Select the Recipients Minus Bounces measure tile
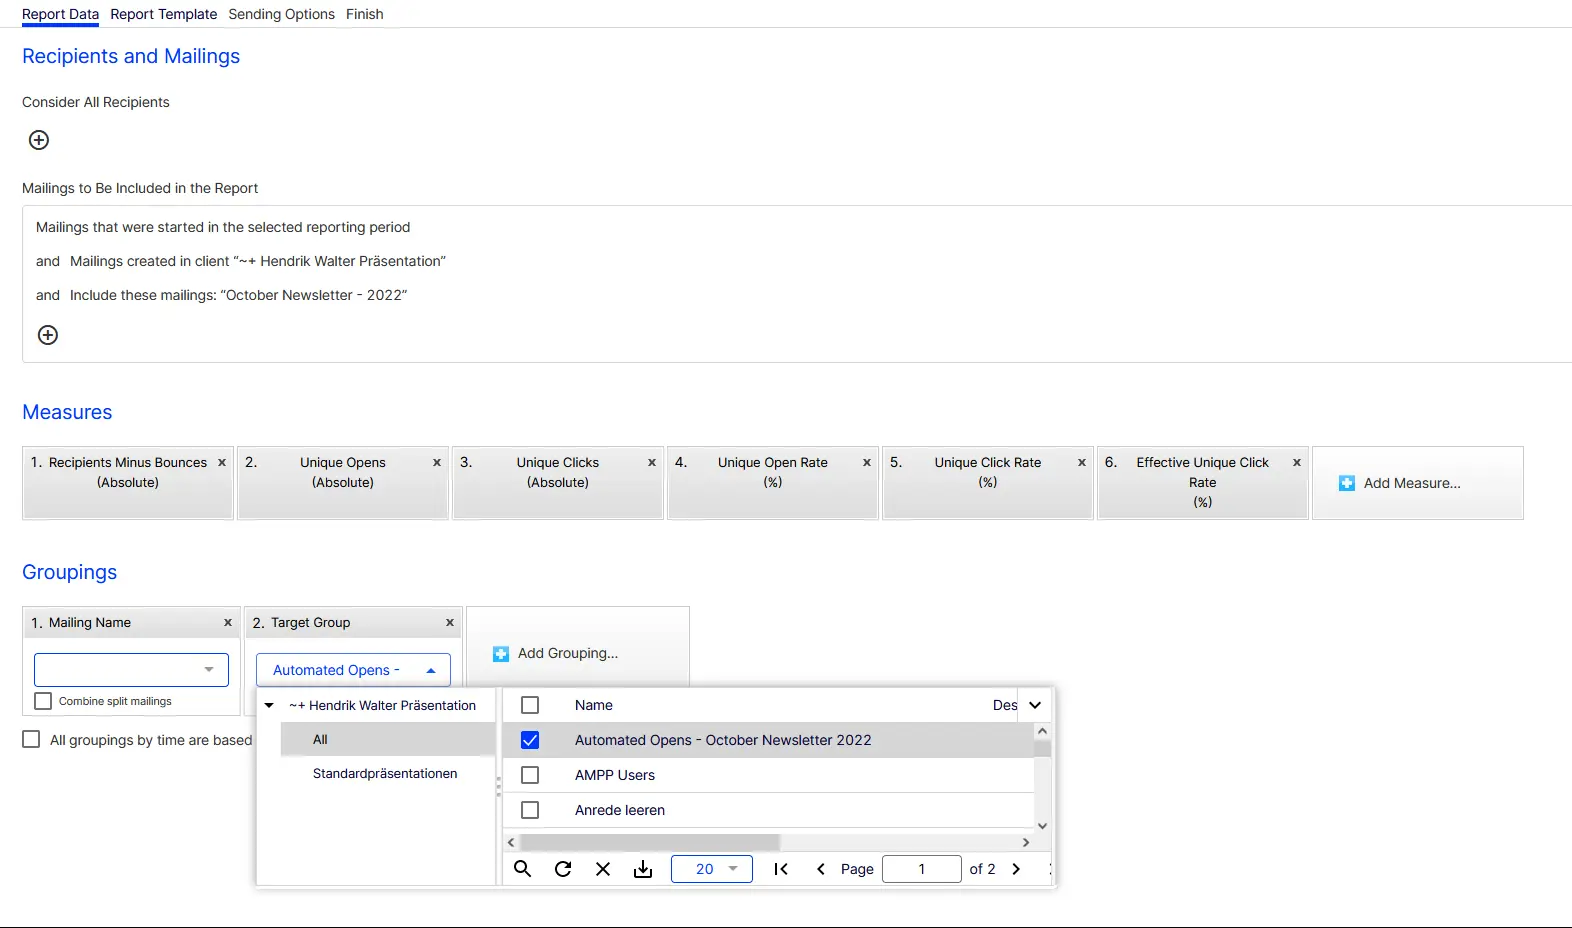The width and height of the screenshot is (1572, 928). click(x=128, y=483)
